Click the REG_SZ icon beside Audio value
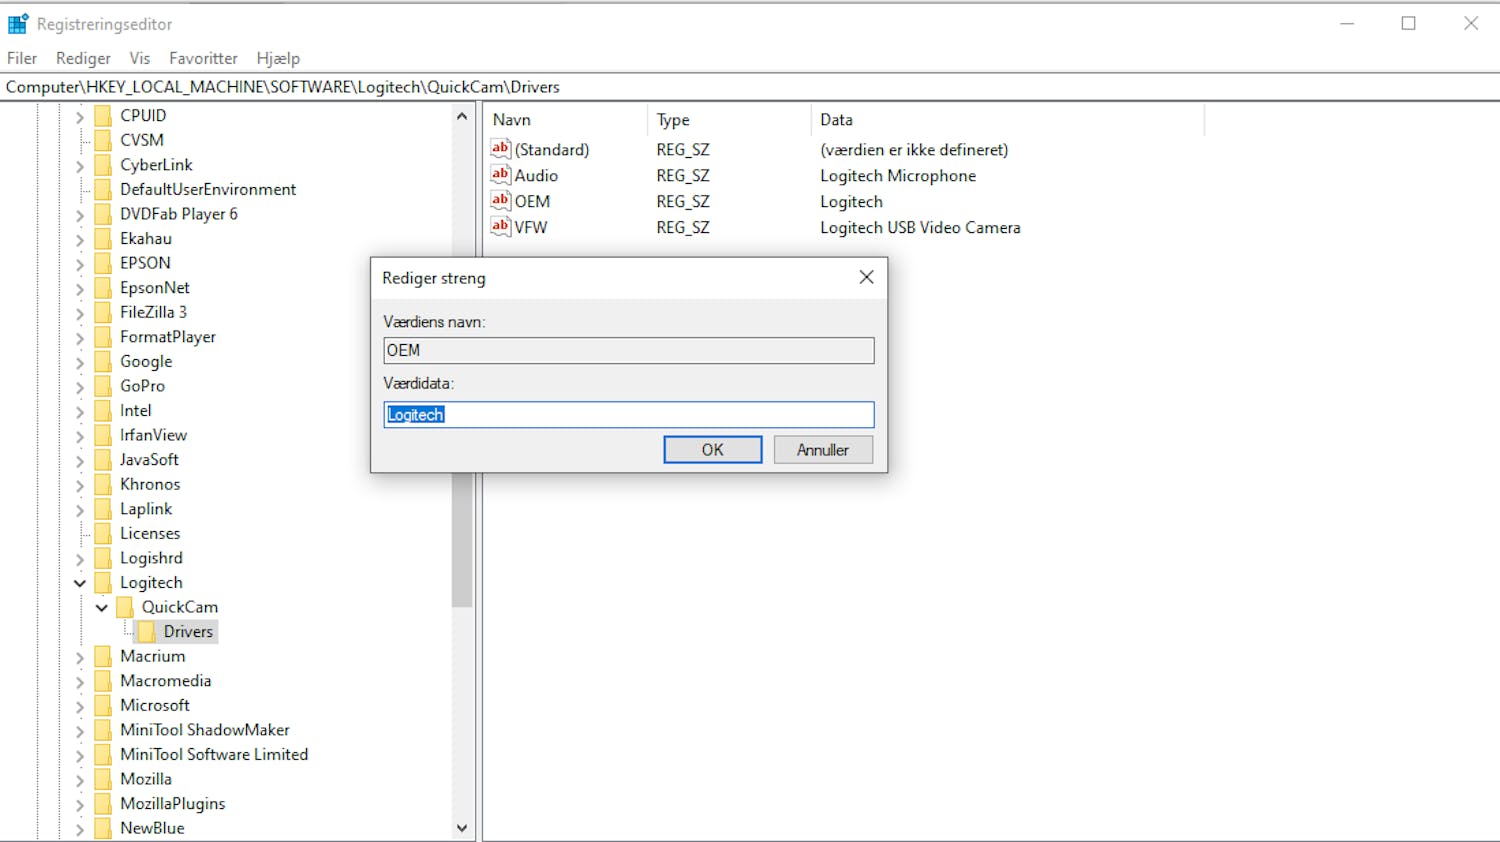Screen dimensions: 1500x842 pos(501,175)
